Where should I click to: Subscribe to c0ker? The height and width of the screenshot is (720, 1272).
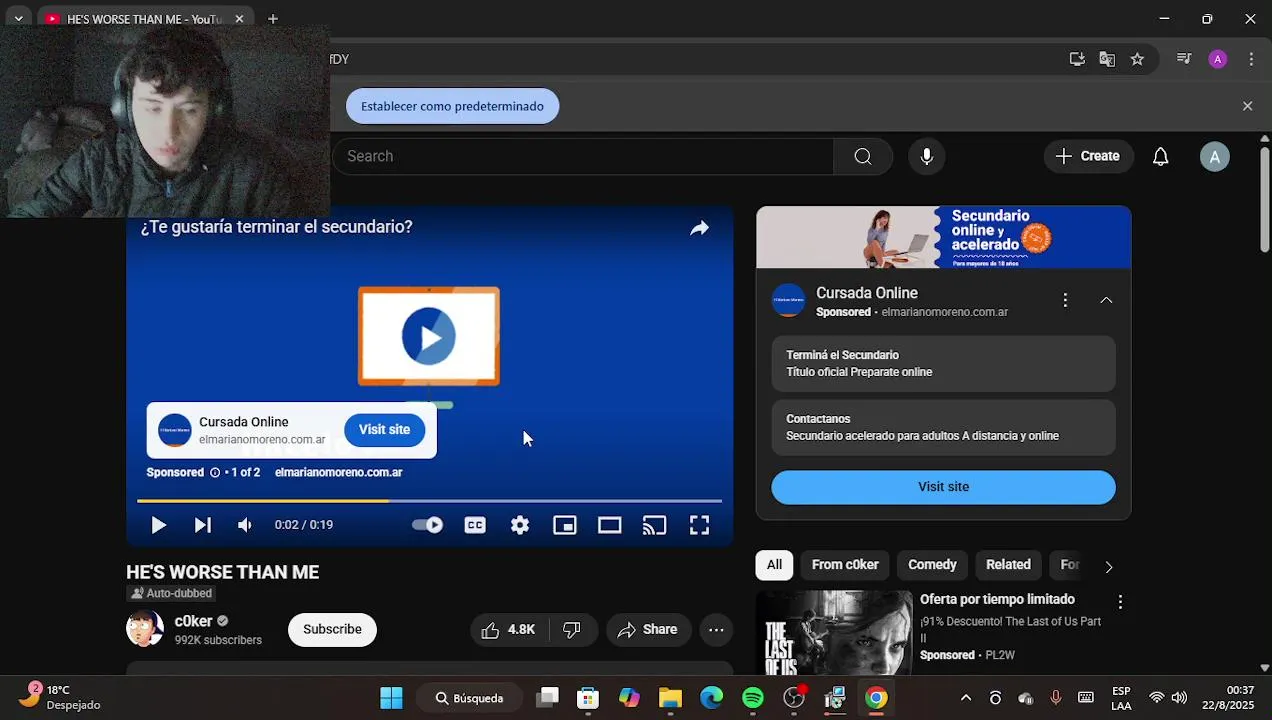[332, 630]
